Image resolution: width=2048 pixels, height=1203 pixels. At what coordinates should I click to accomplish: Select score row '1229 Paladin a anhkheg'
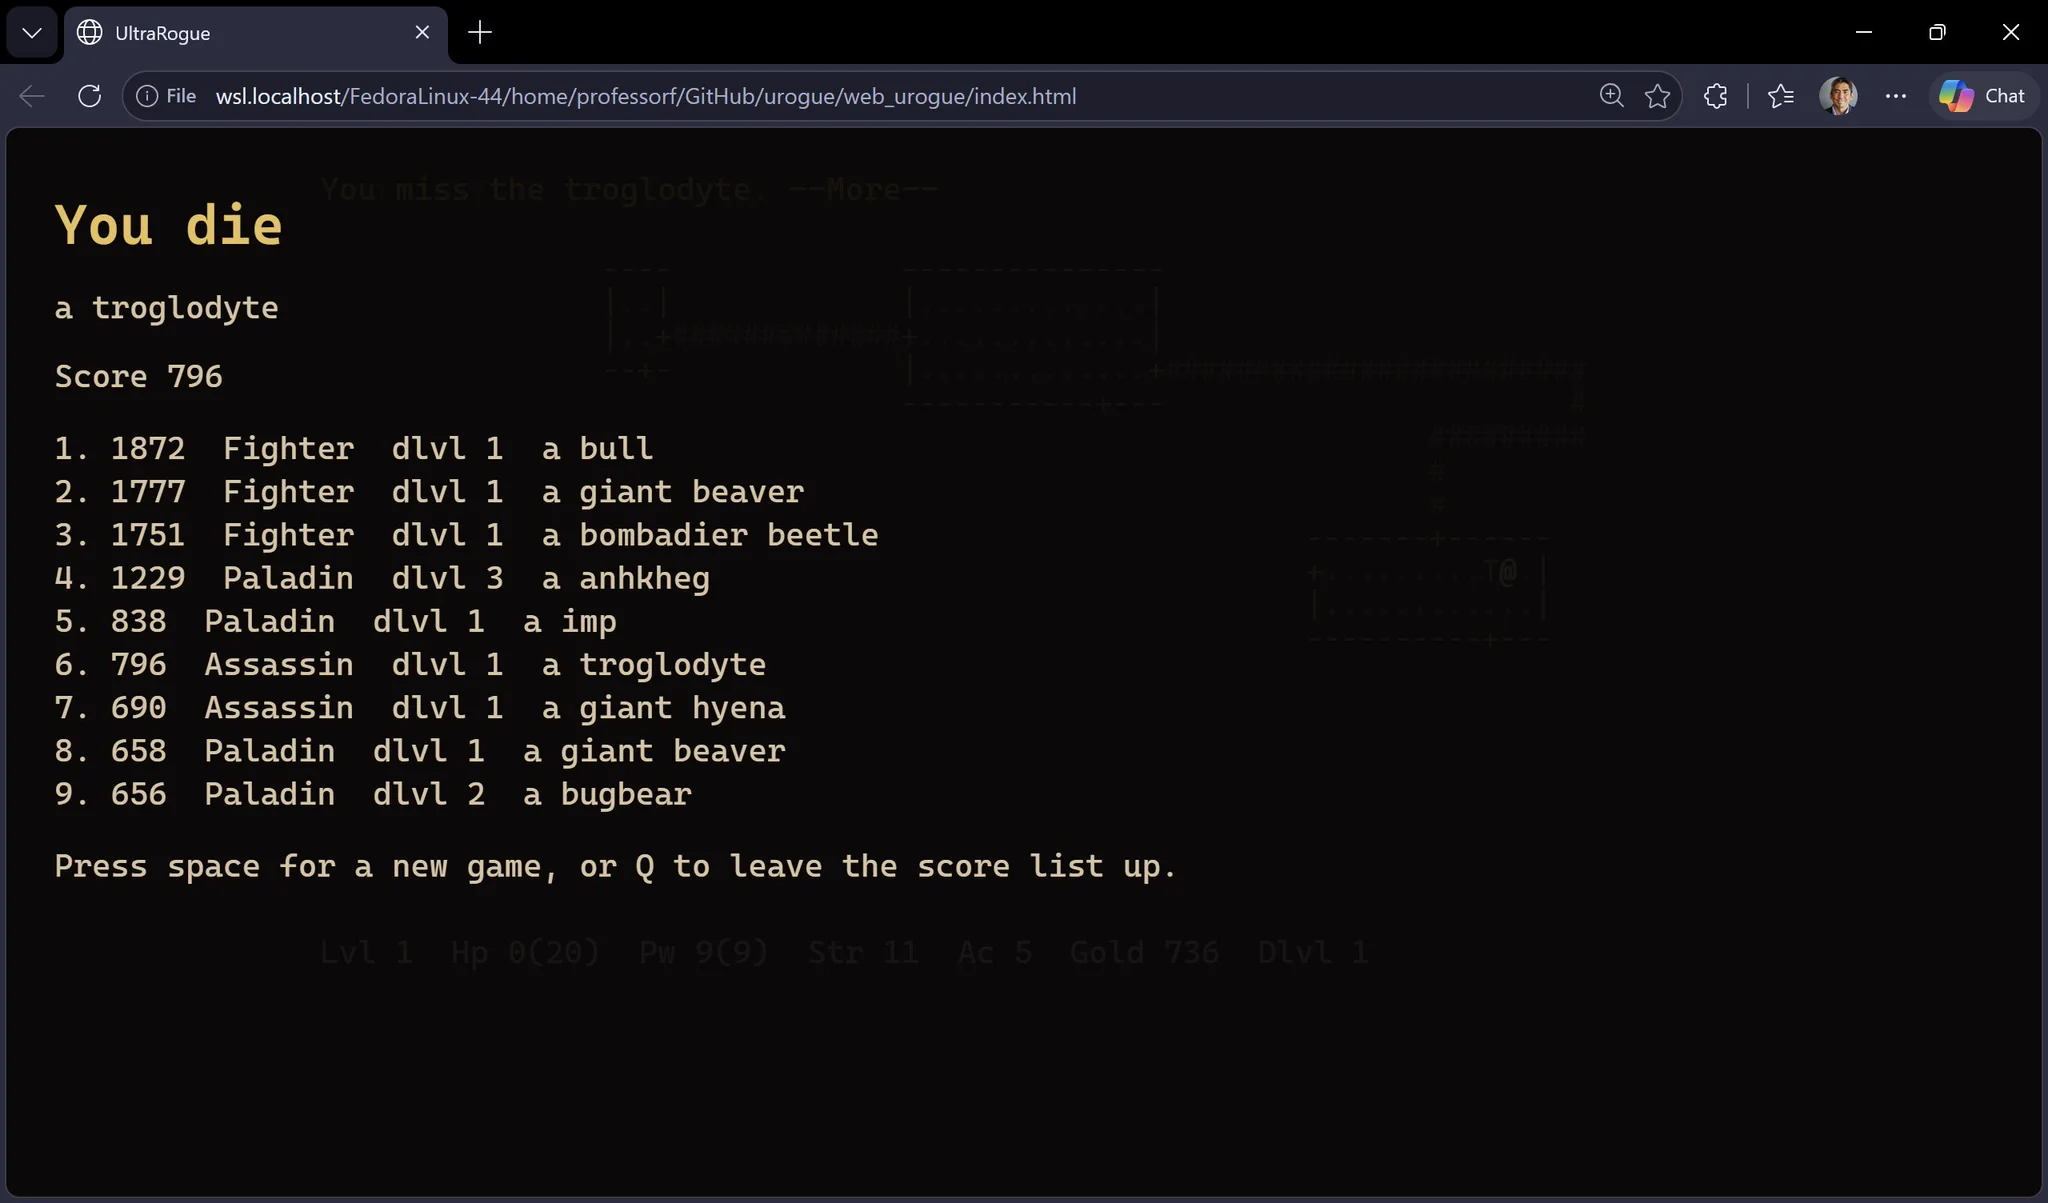point(382,578)
